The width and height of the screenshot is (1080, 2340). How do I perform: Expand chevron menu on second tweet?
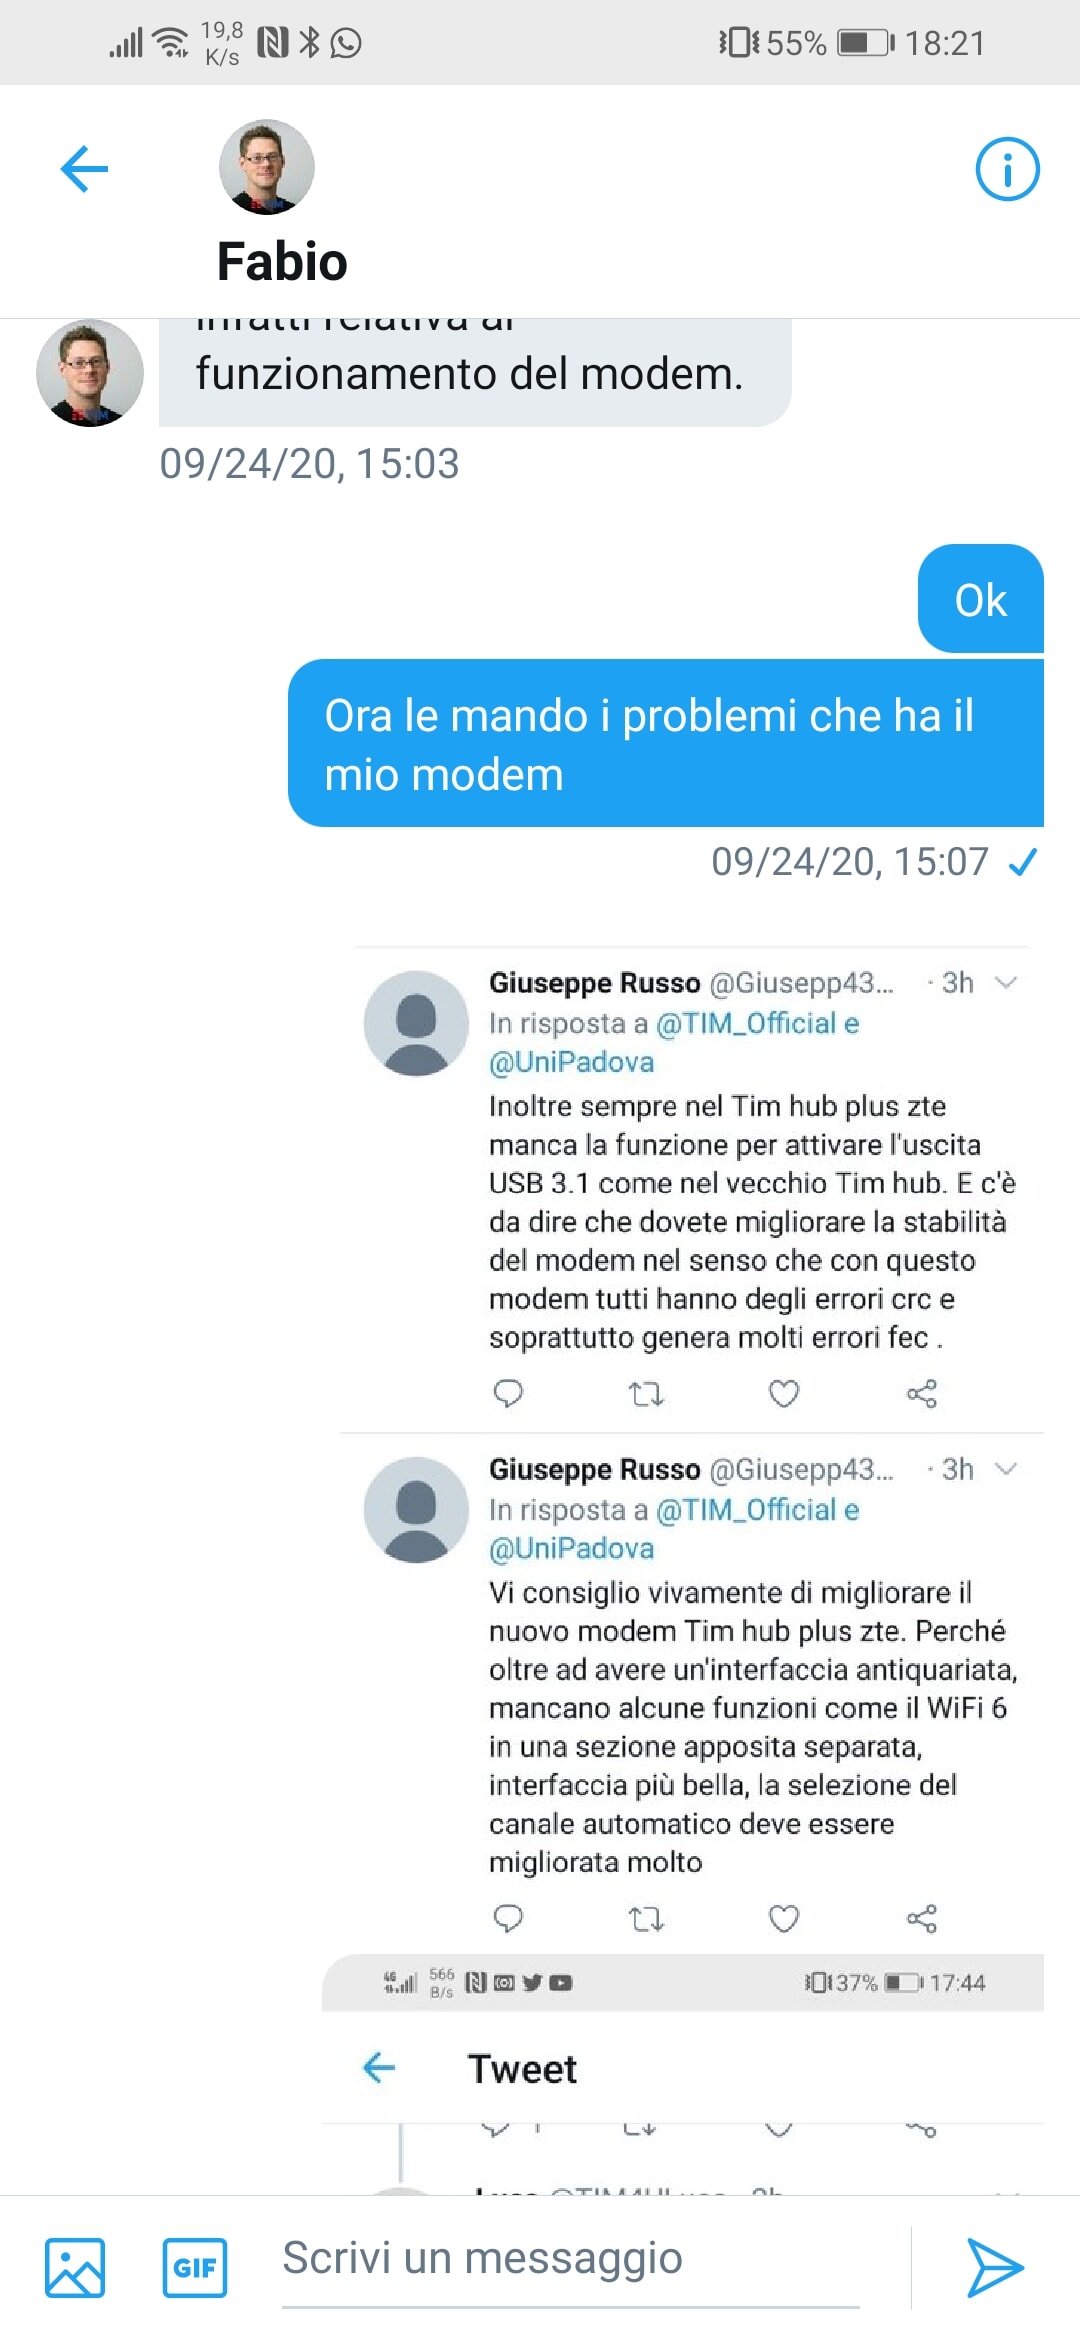pos(1006,1469)
